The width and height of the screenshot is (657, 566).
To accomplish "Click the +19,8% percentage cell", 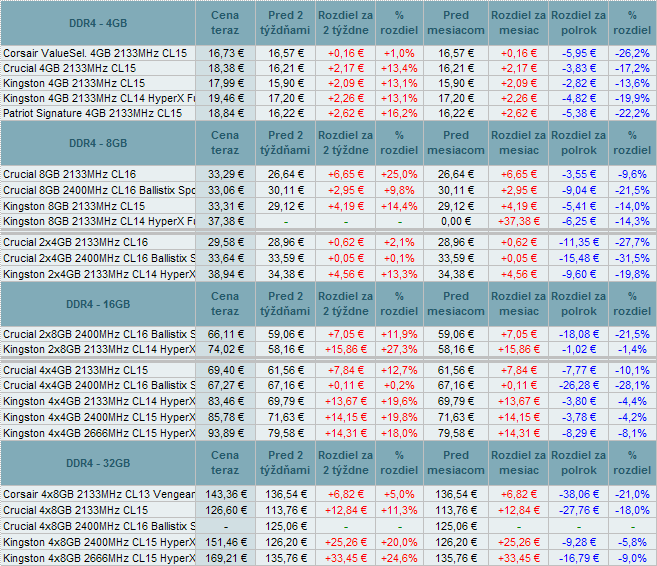I will click(399, 417).
